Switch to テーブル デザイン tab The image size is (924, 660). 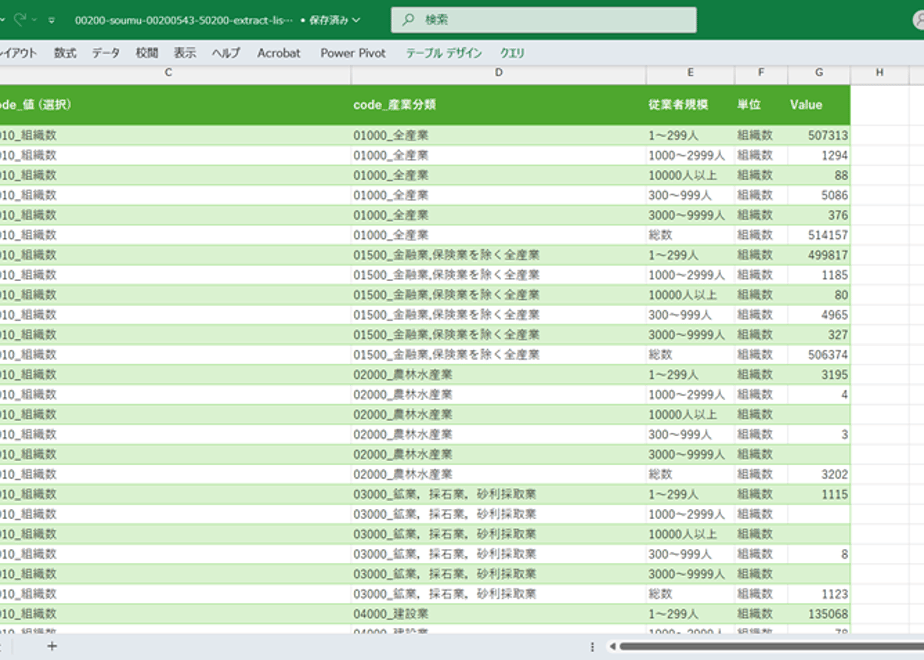444,53
